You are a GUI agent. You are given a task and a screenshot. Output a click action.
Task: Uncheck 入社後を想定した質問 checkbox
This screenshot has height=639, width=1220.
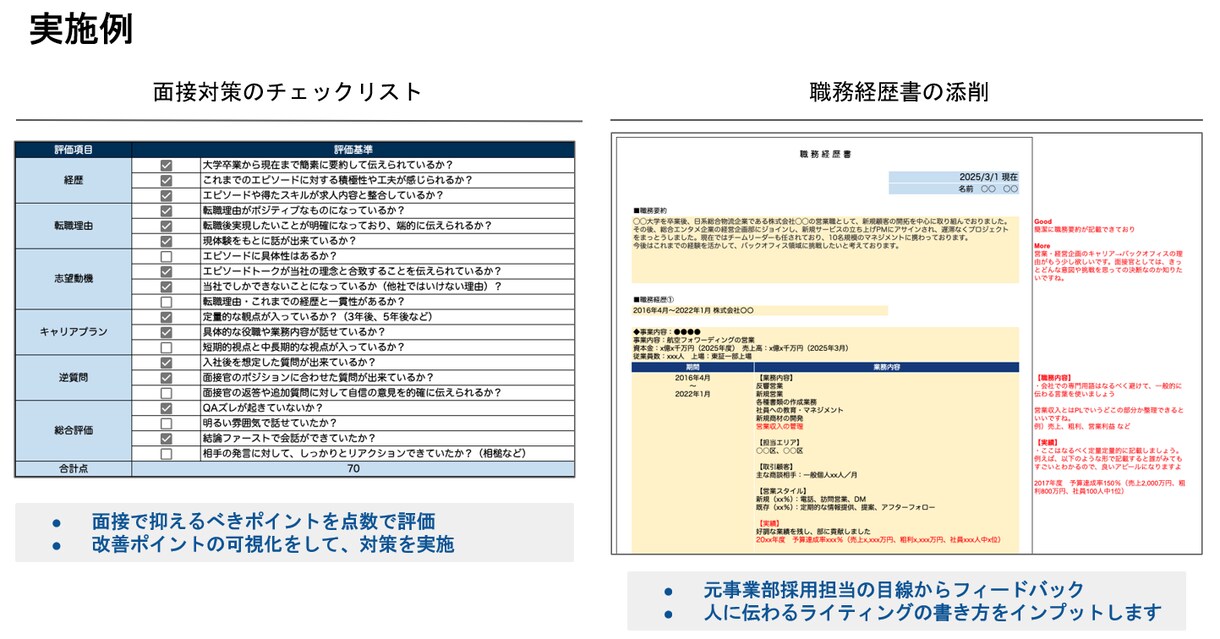166,362
